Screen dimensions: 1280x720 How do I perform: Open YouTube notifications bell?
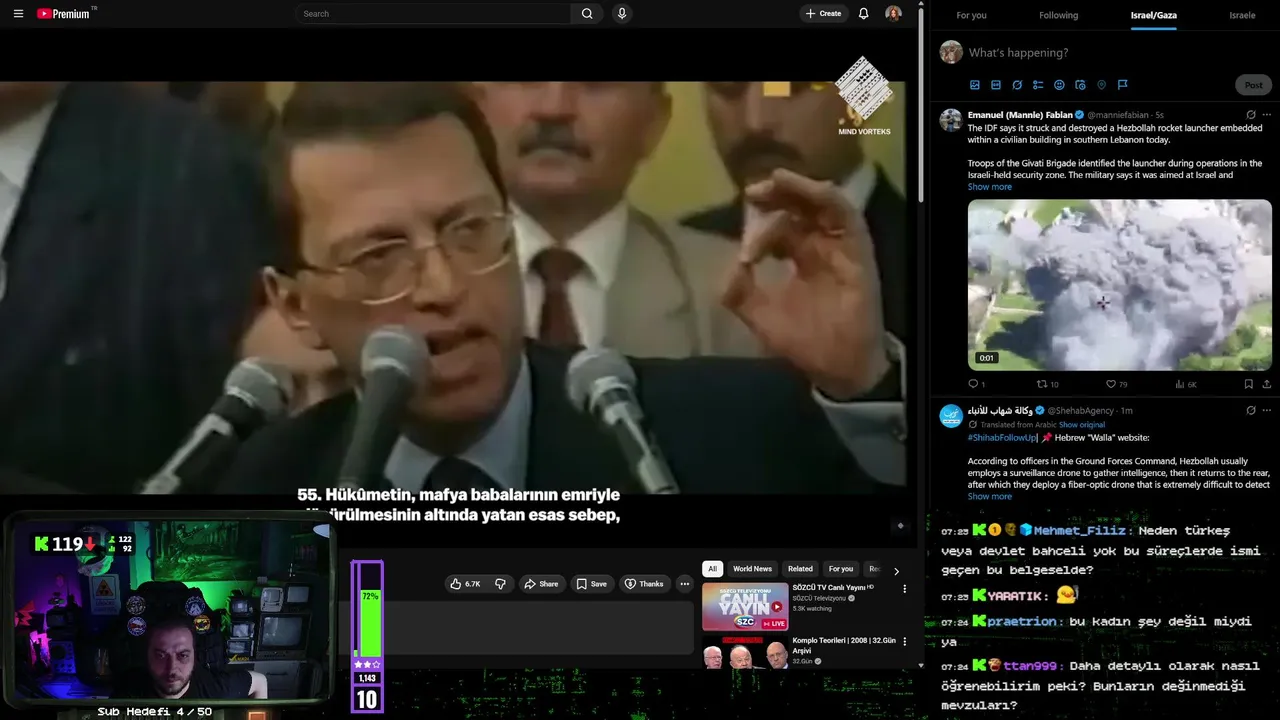pos(863,14)
